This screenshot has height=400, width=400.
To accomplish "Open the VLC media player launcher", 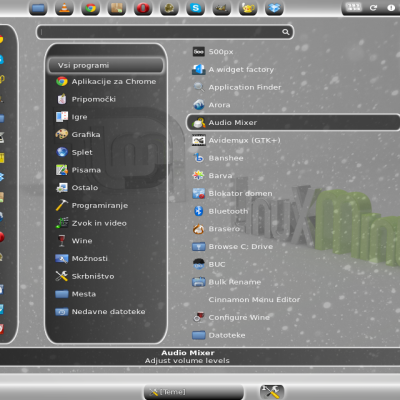I will pyautogui.click(x=64, y=8).
